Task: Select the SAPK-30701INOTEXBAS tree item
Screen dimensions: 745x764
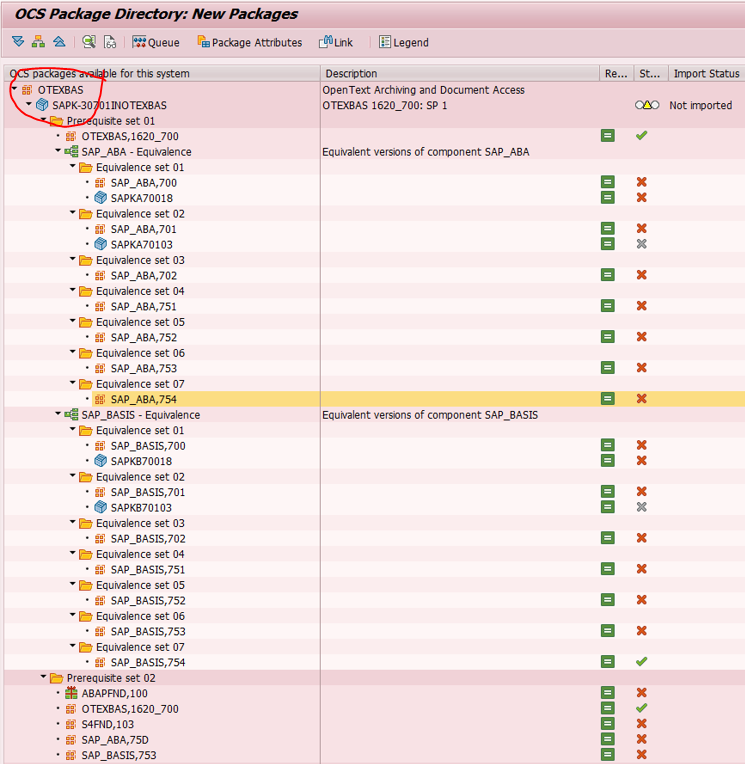Action: pyautogui.click(x=109, y=105)
